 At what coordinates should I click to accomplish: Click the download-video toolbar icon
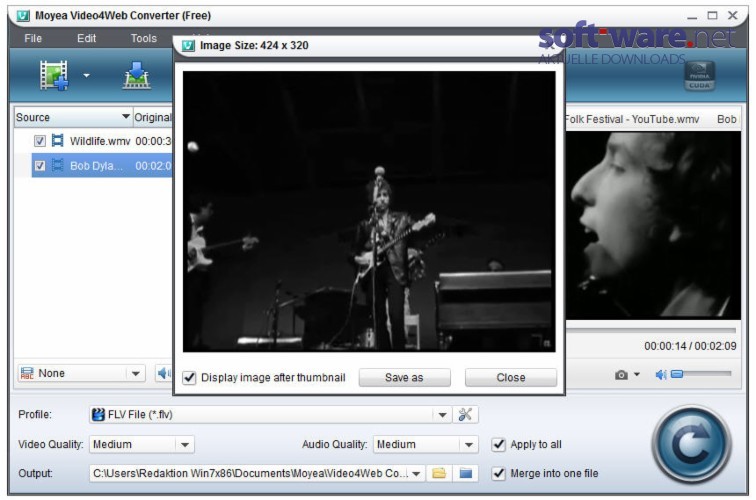[x=136, y=75]
